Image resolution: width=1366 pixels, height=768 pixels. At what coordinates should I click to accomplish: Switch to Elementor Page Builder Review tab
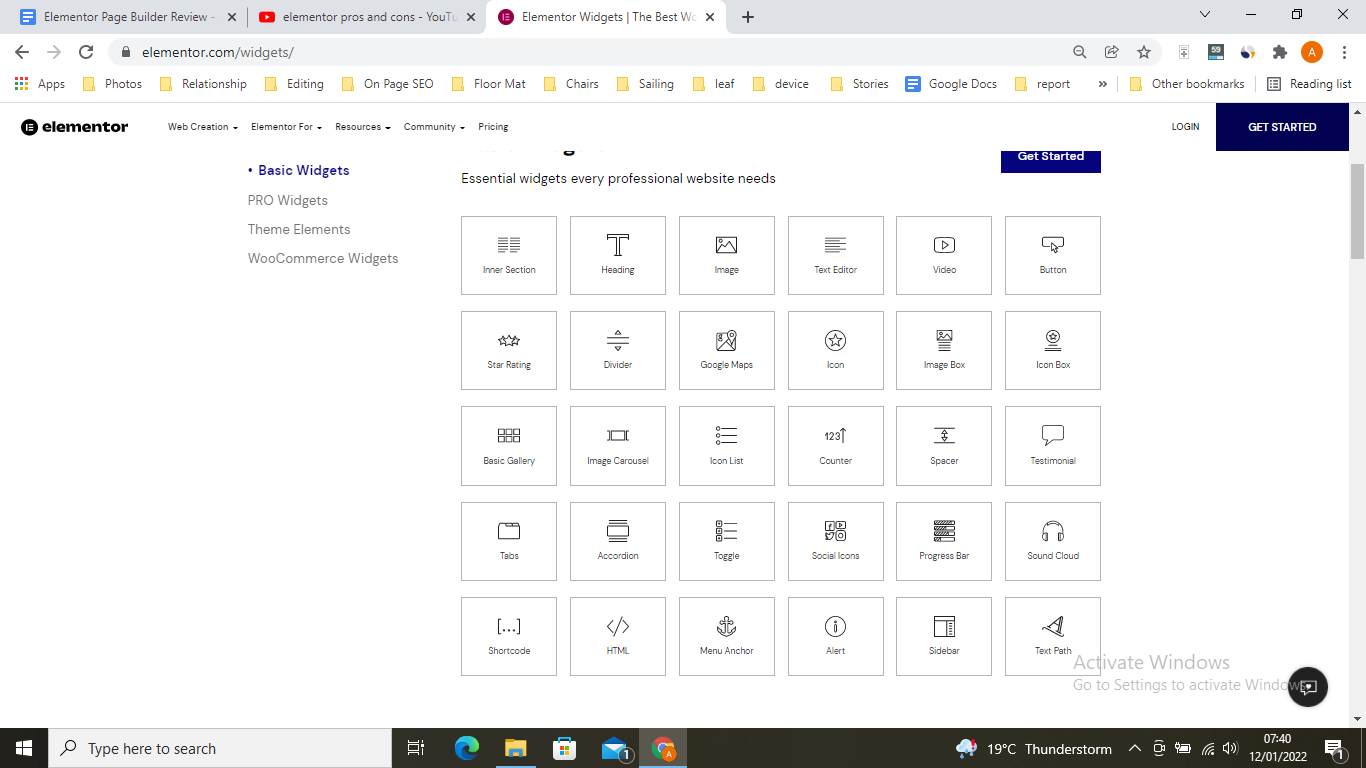click(x=128, y=16)
